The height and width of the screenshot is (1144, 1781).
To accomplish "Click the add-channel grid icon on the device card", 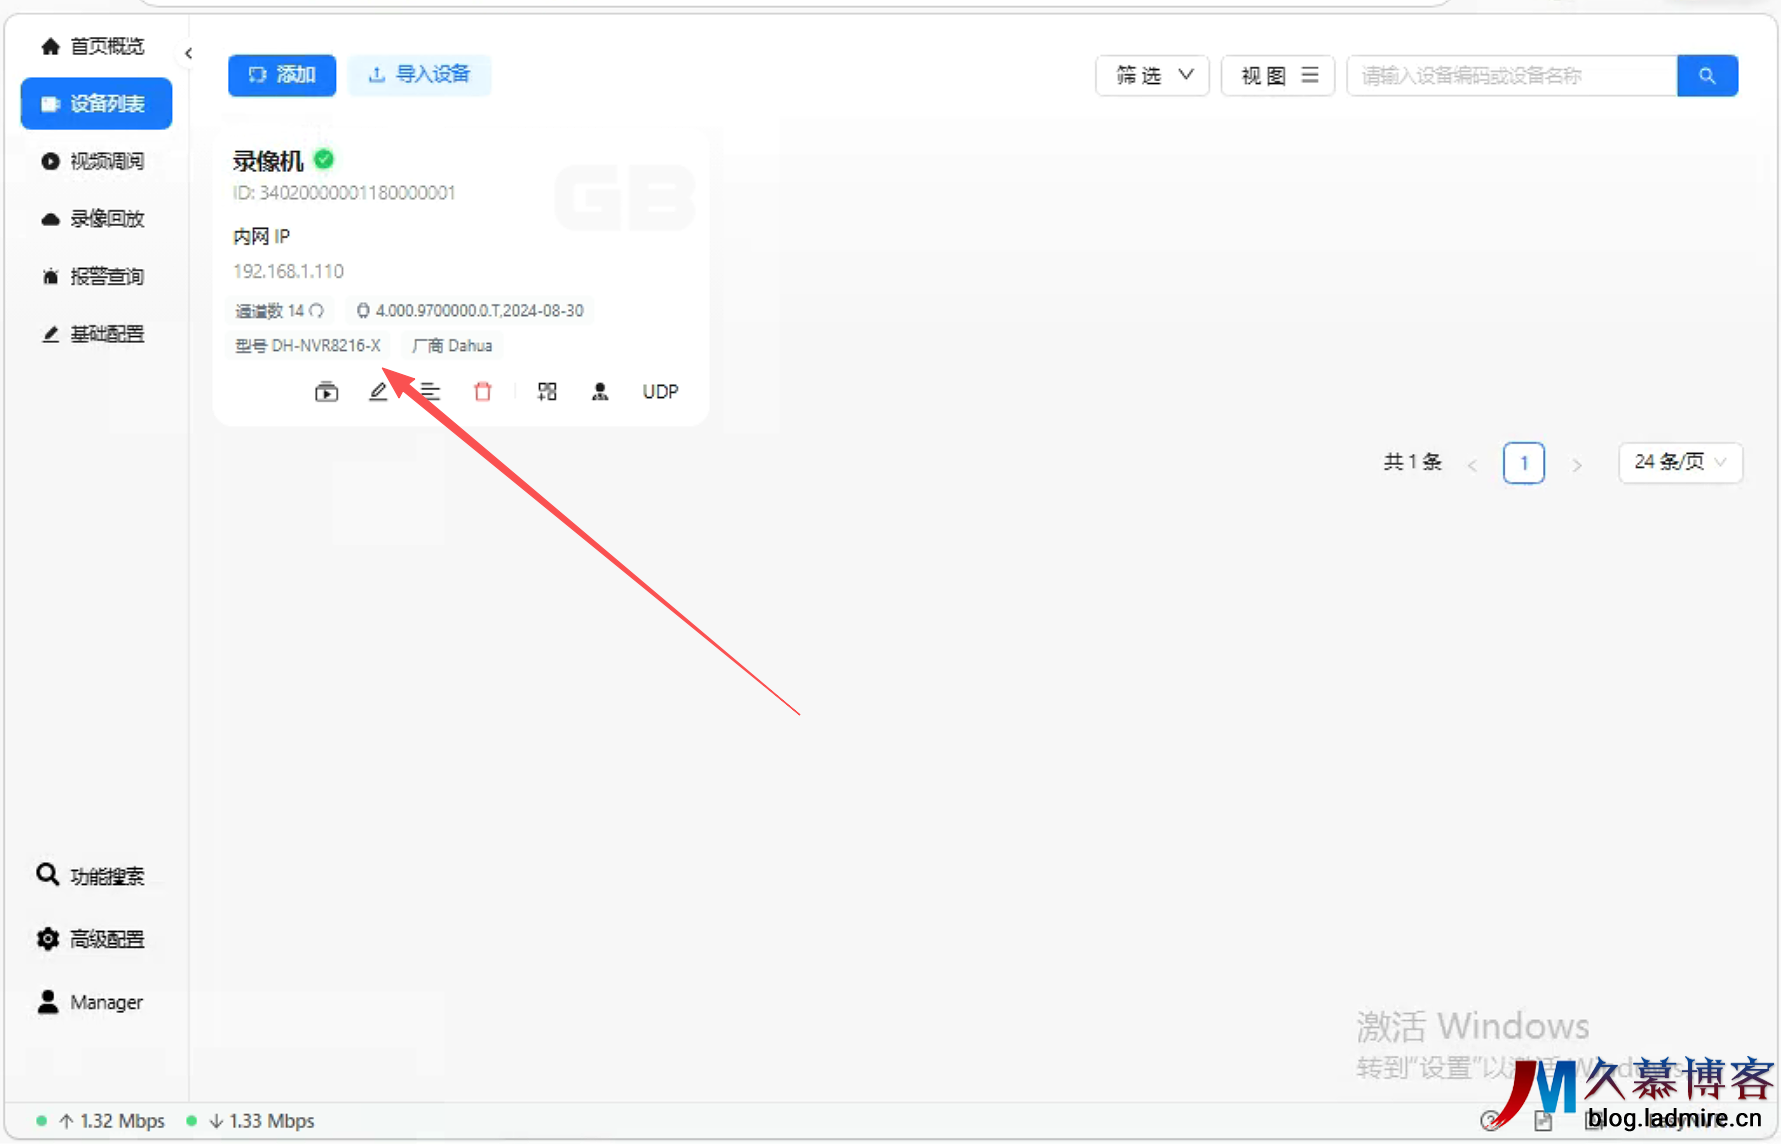I will tap(547, 392).
